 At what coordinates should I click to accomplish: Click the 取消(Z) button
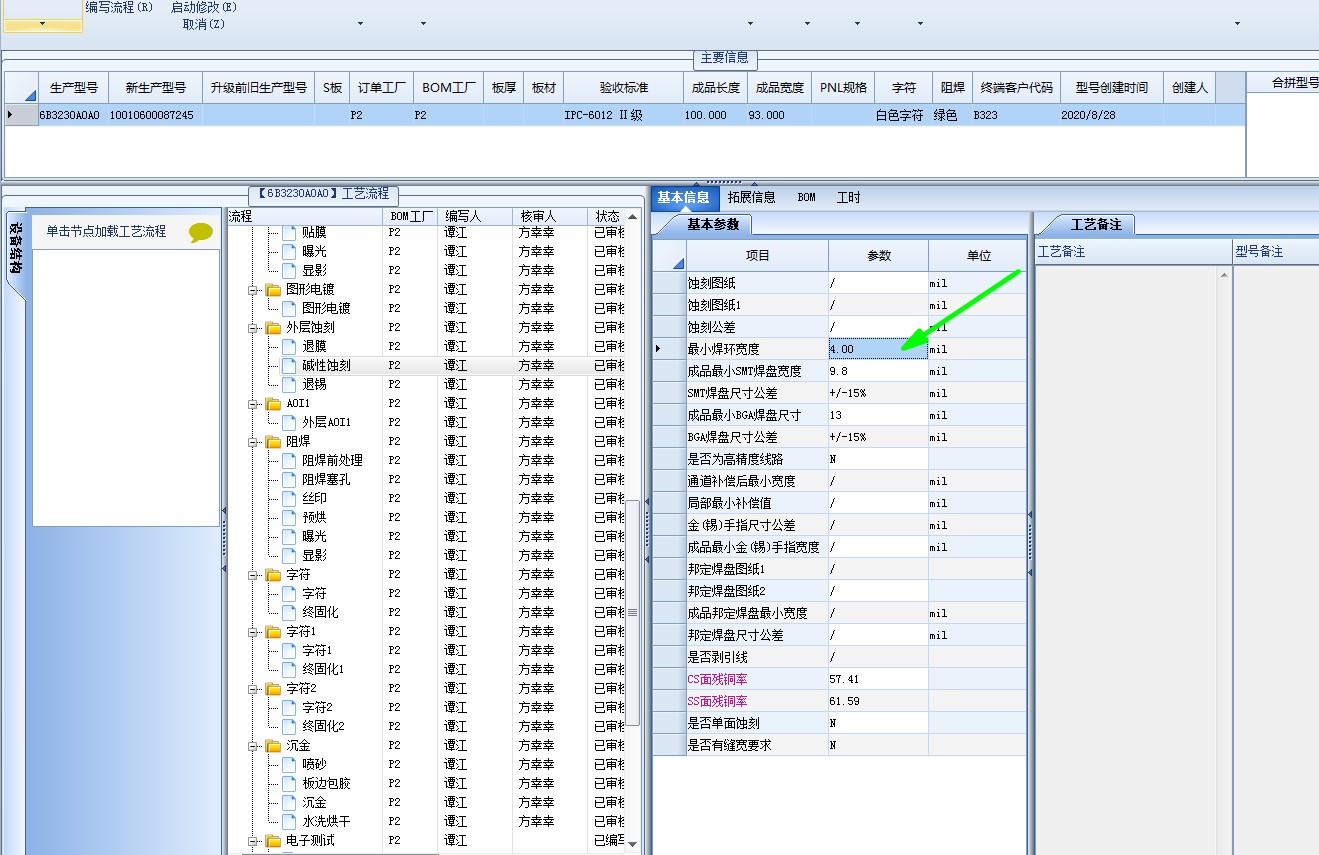(204, 24)
